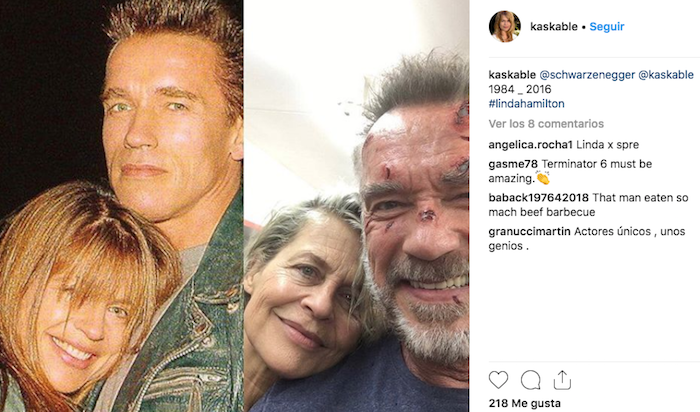Click the heart icon to like the post
700x412 pixels.
click(x=498, y=380)
